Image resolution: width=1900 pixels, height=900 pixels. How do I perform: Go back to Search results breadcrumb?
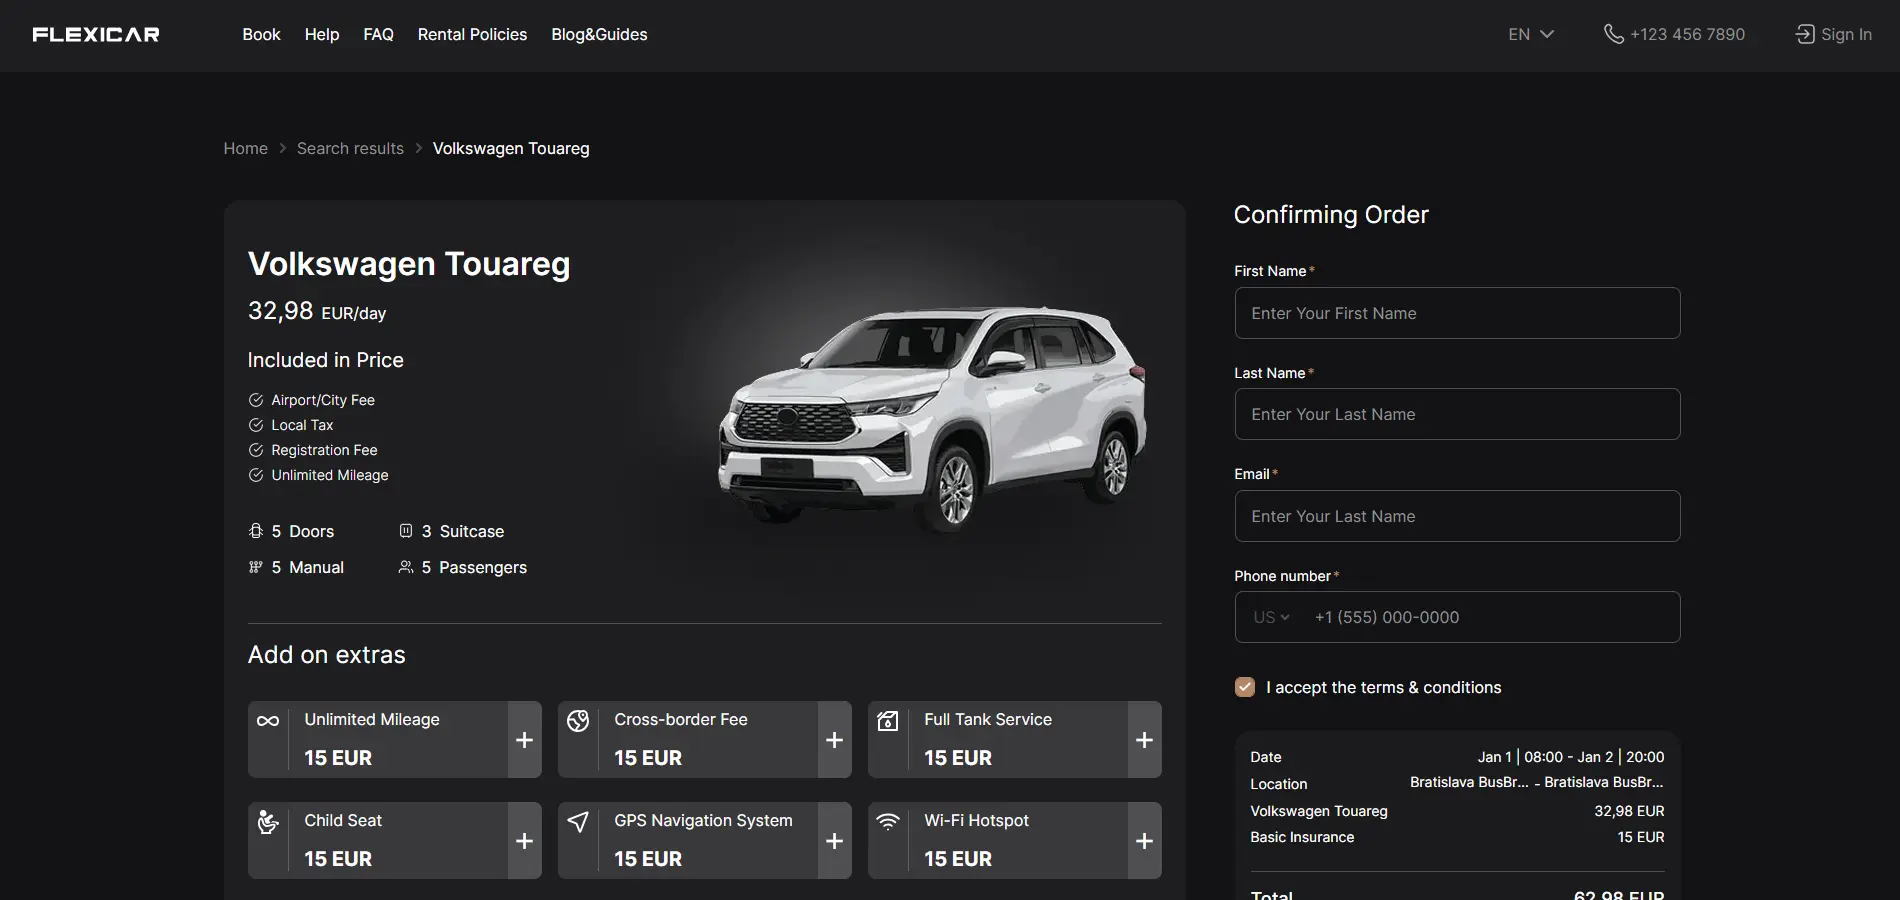click(x=350, y=148)
